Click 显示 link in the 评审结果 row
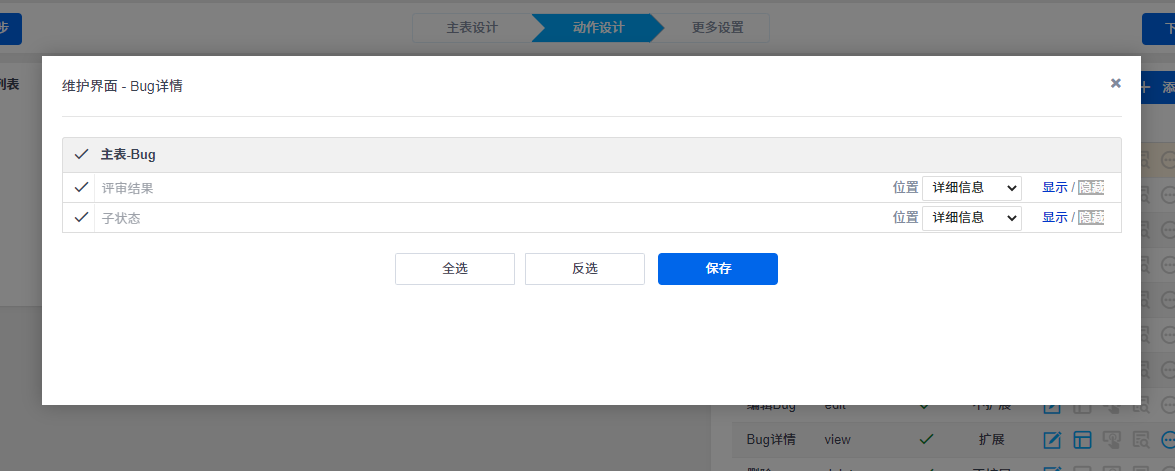 coord(1054,187)
